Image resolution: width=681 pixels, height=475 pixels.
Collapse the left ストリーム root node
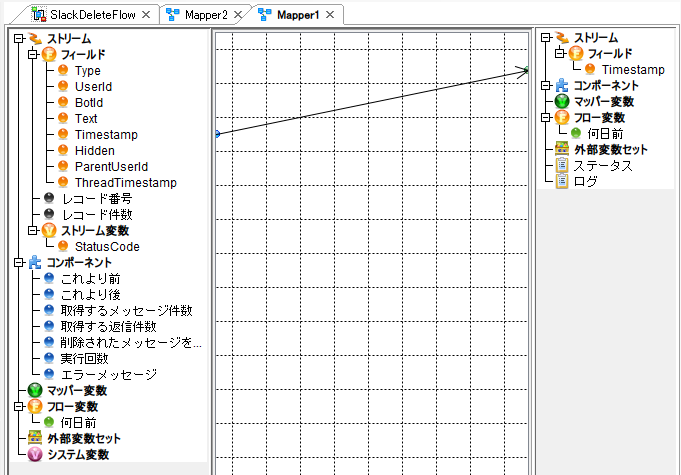click(18, 39)
